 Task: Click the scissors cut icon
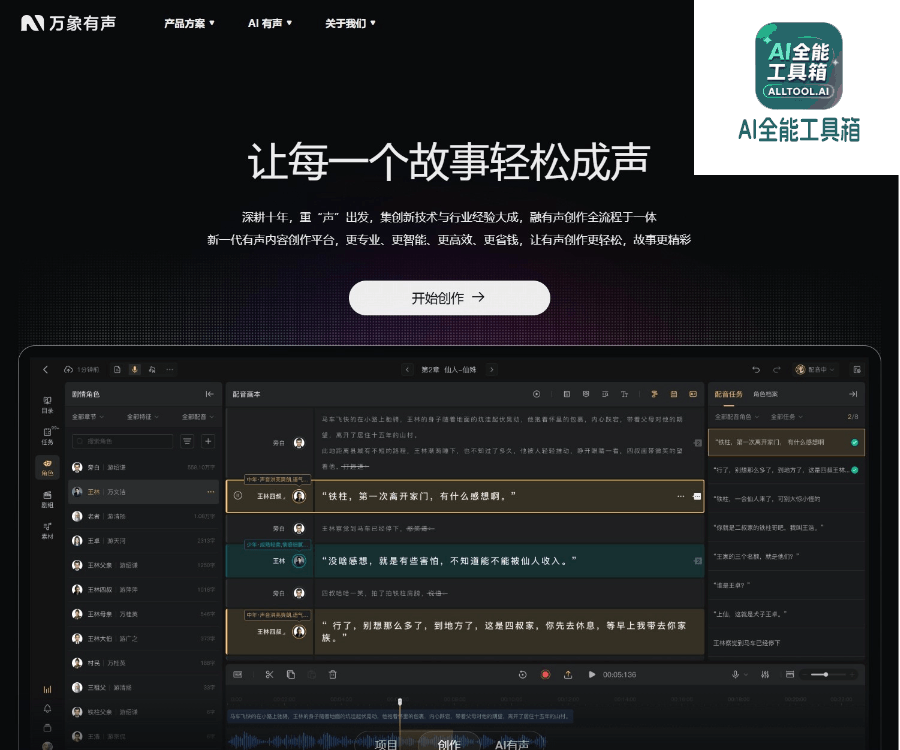pos(269,675)
